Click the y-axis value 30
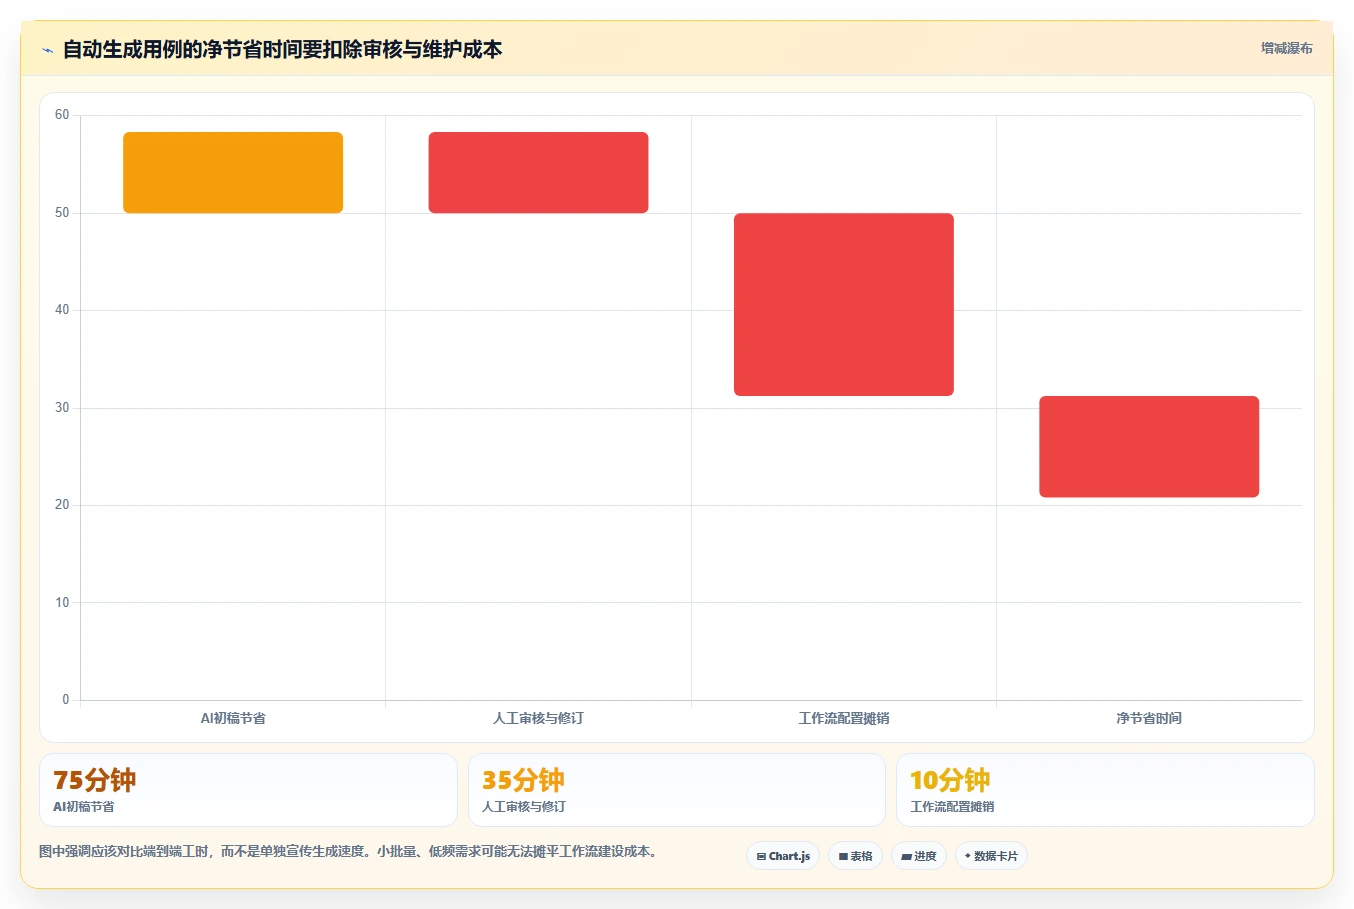 [62, 408]
